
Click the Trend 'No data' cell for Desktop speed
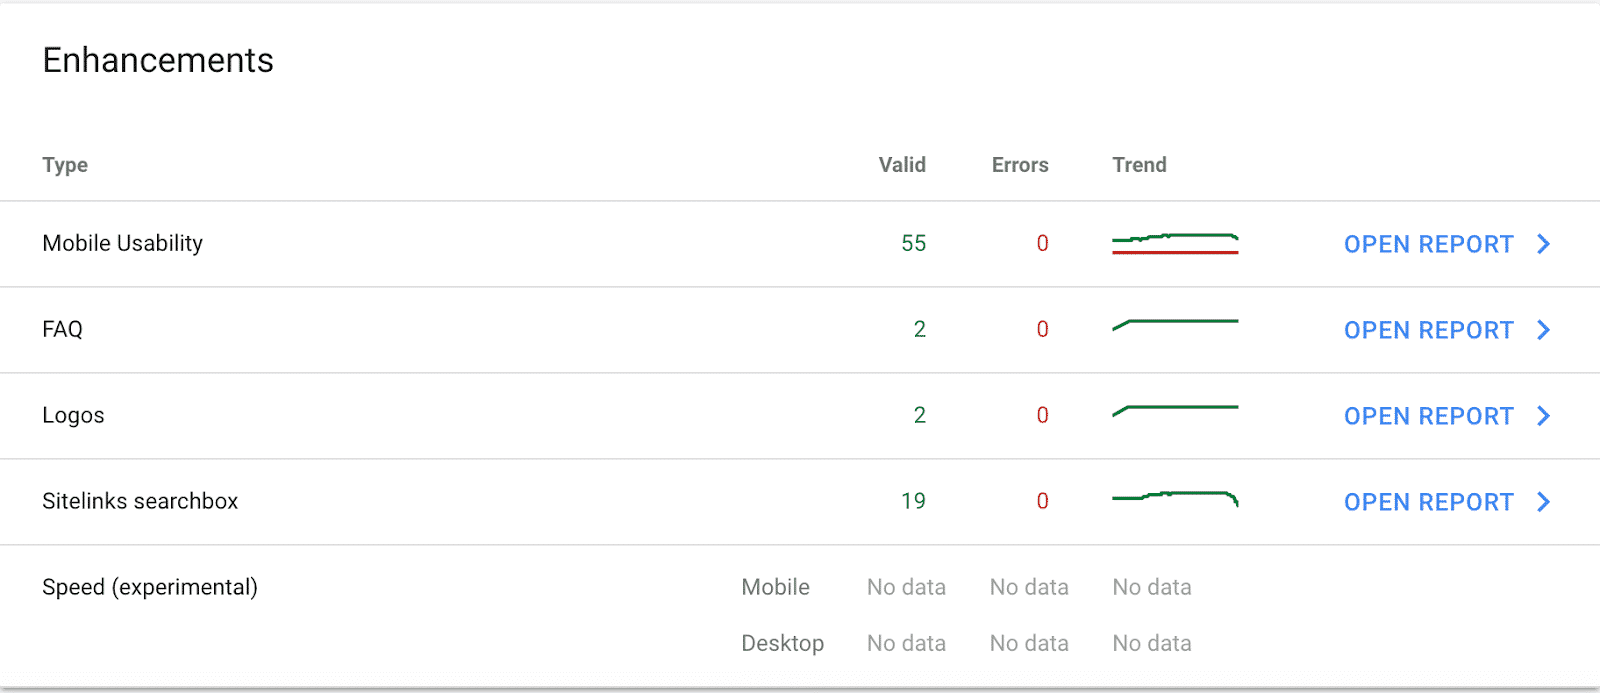tap(1152, 643)
